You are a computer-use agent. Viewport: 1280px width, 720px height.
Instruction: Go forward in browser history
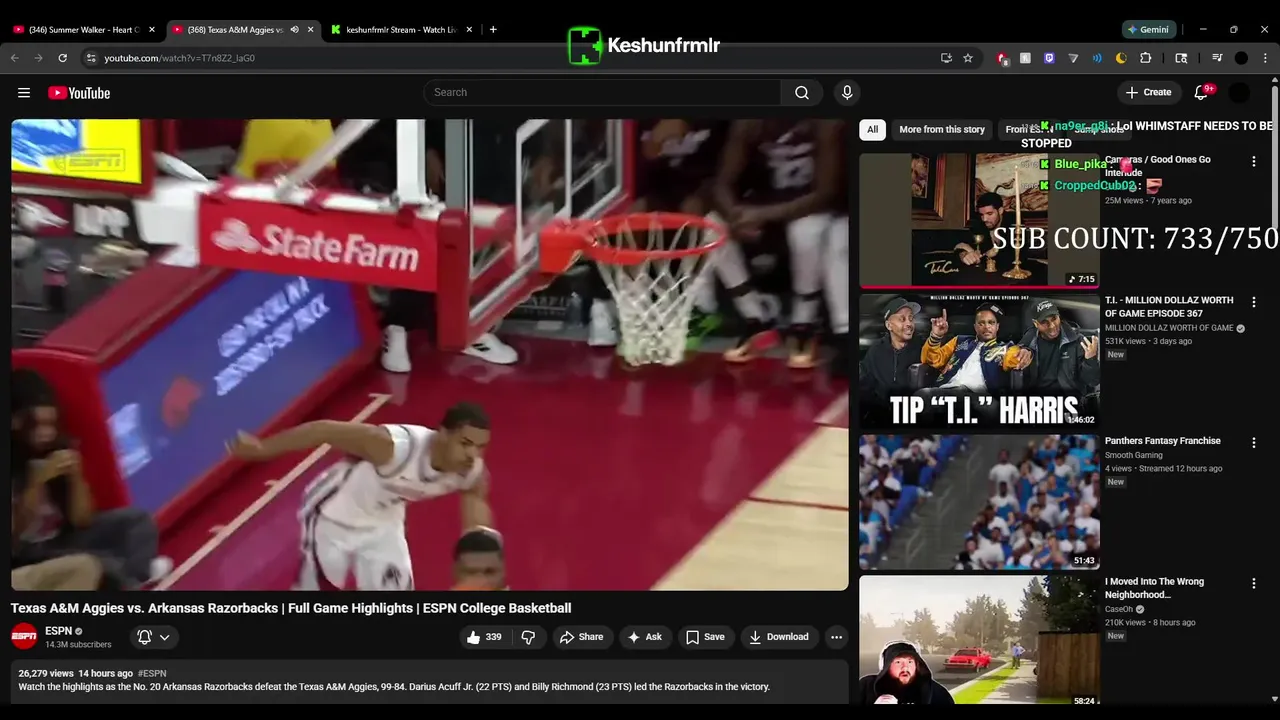pos(38,58)
